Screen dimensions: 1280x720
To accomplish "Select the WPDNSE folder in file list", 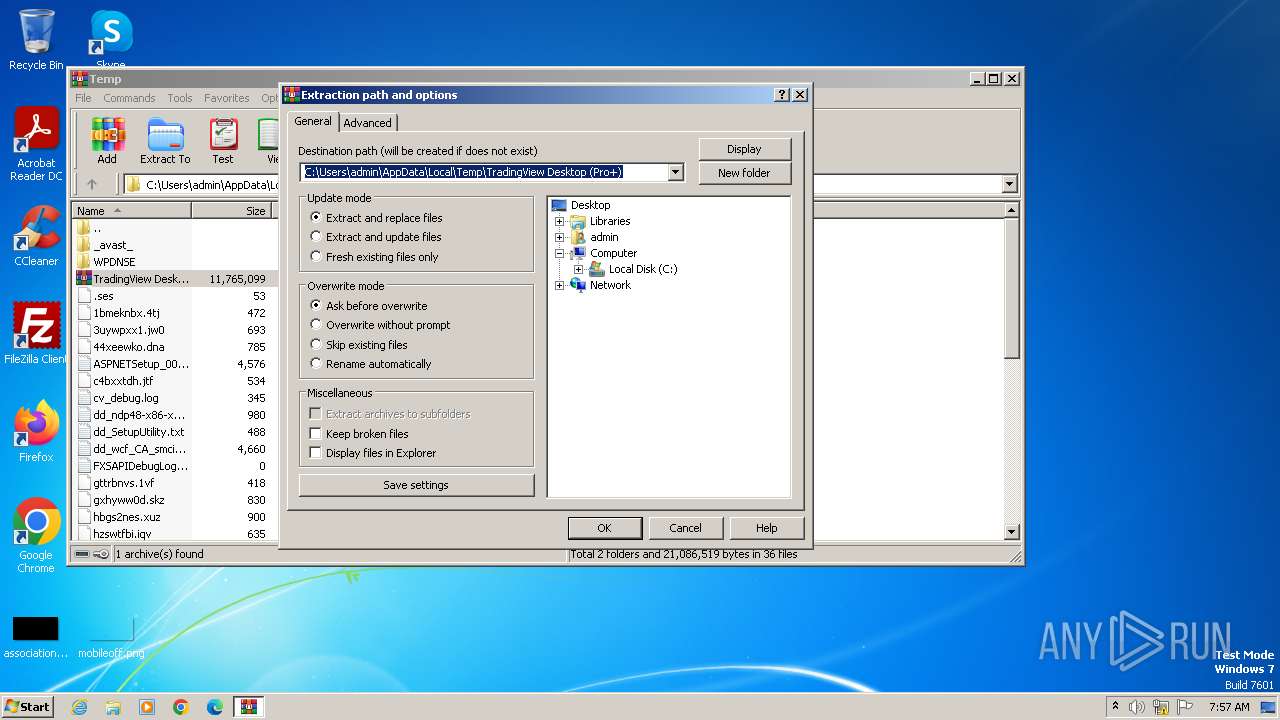I will (114, 262).
